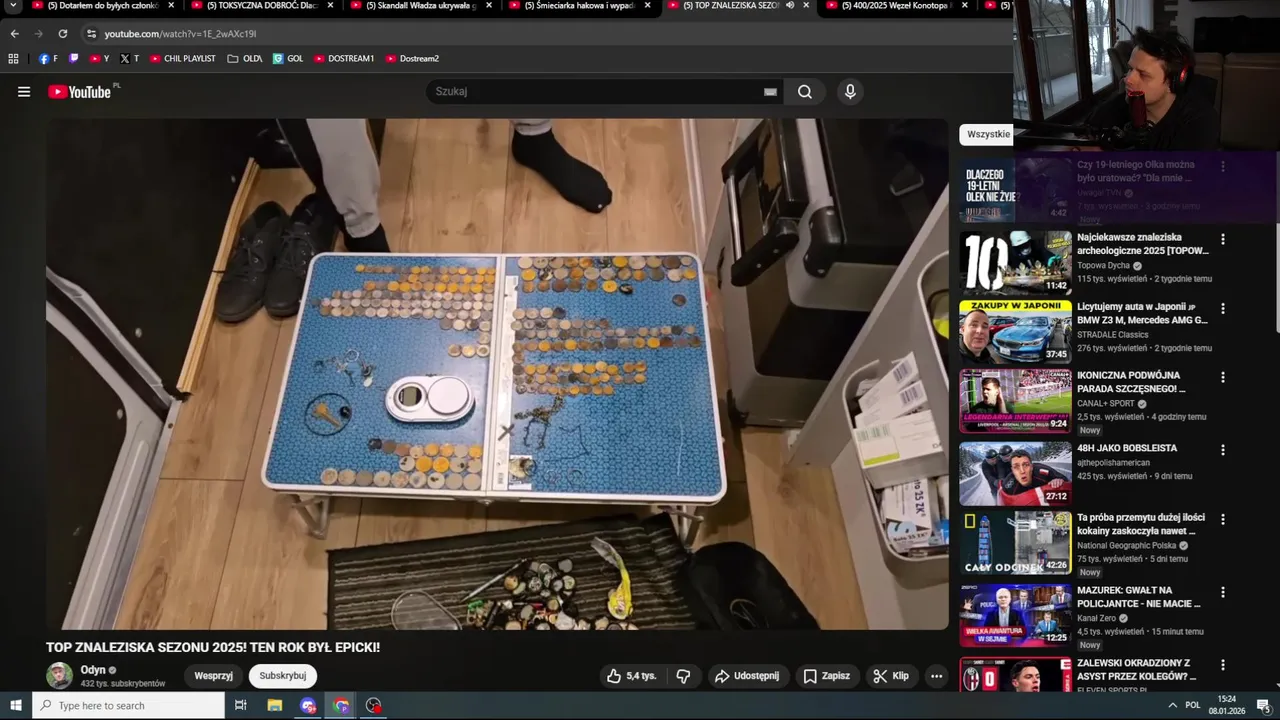Click the magnifier search button
The width and height of the screenshot is (1280, 720).
[805, 92]
